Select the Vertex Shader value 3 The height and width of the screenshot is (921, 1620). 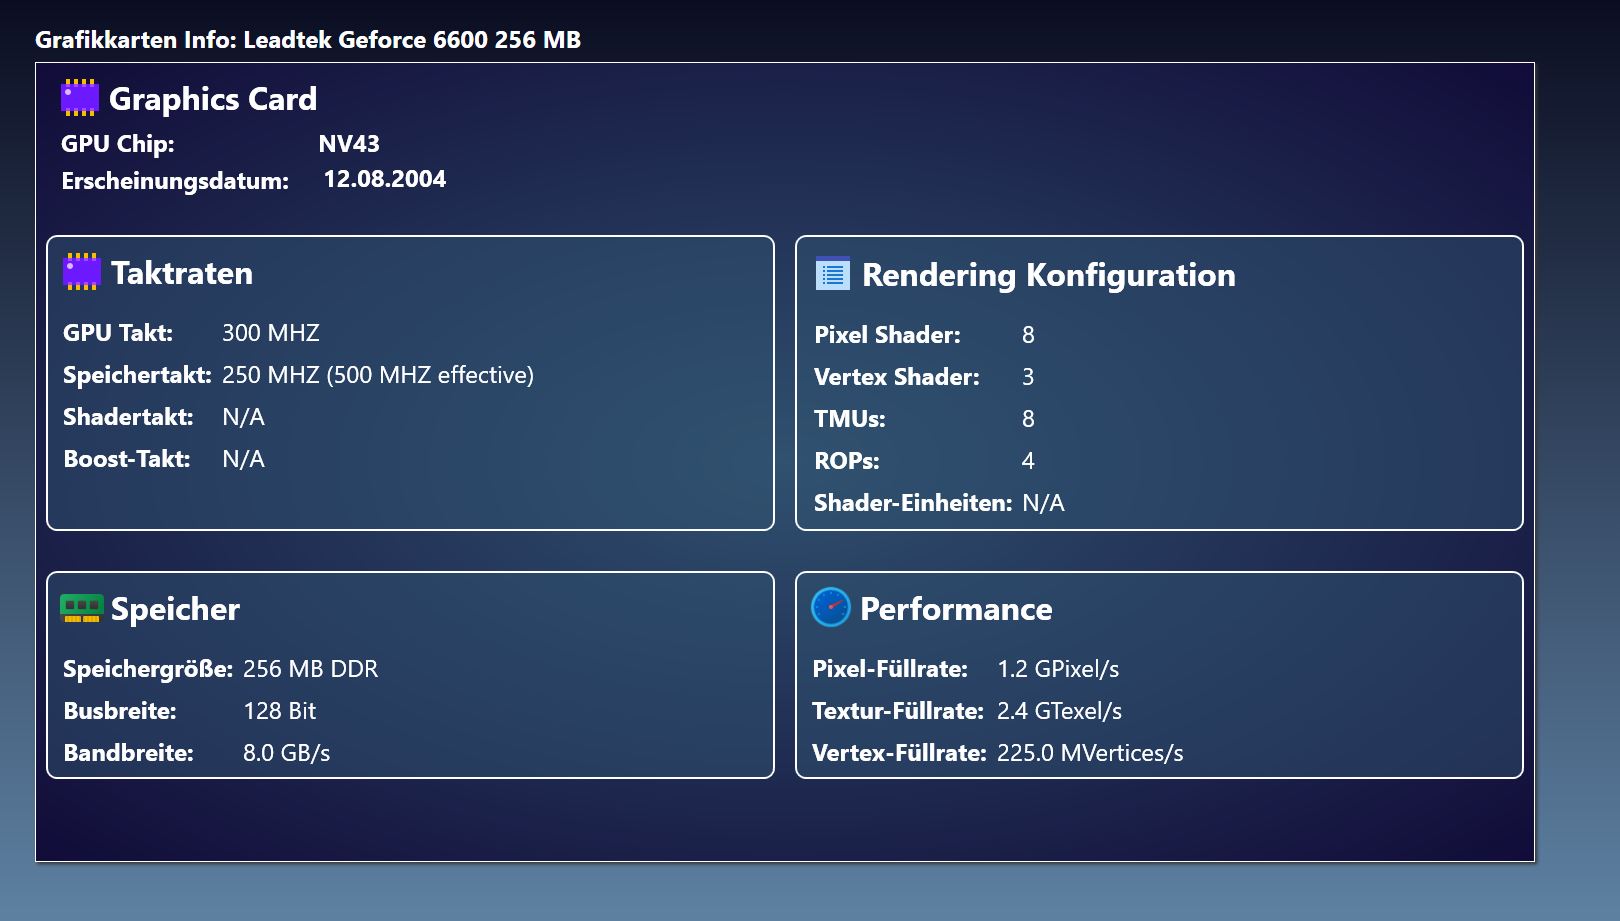(1028, 377)
